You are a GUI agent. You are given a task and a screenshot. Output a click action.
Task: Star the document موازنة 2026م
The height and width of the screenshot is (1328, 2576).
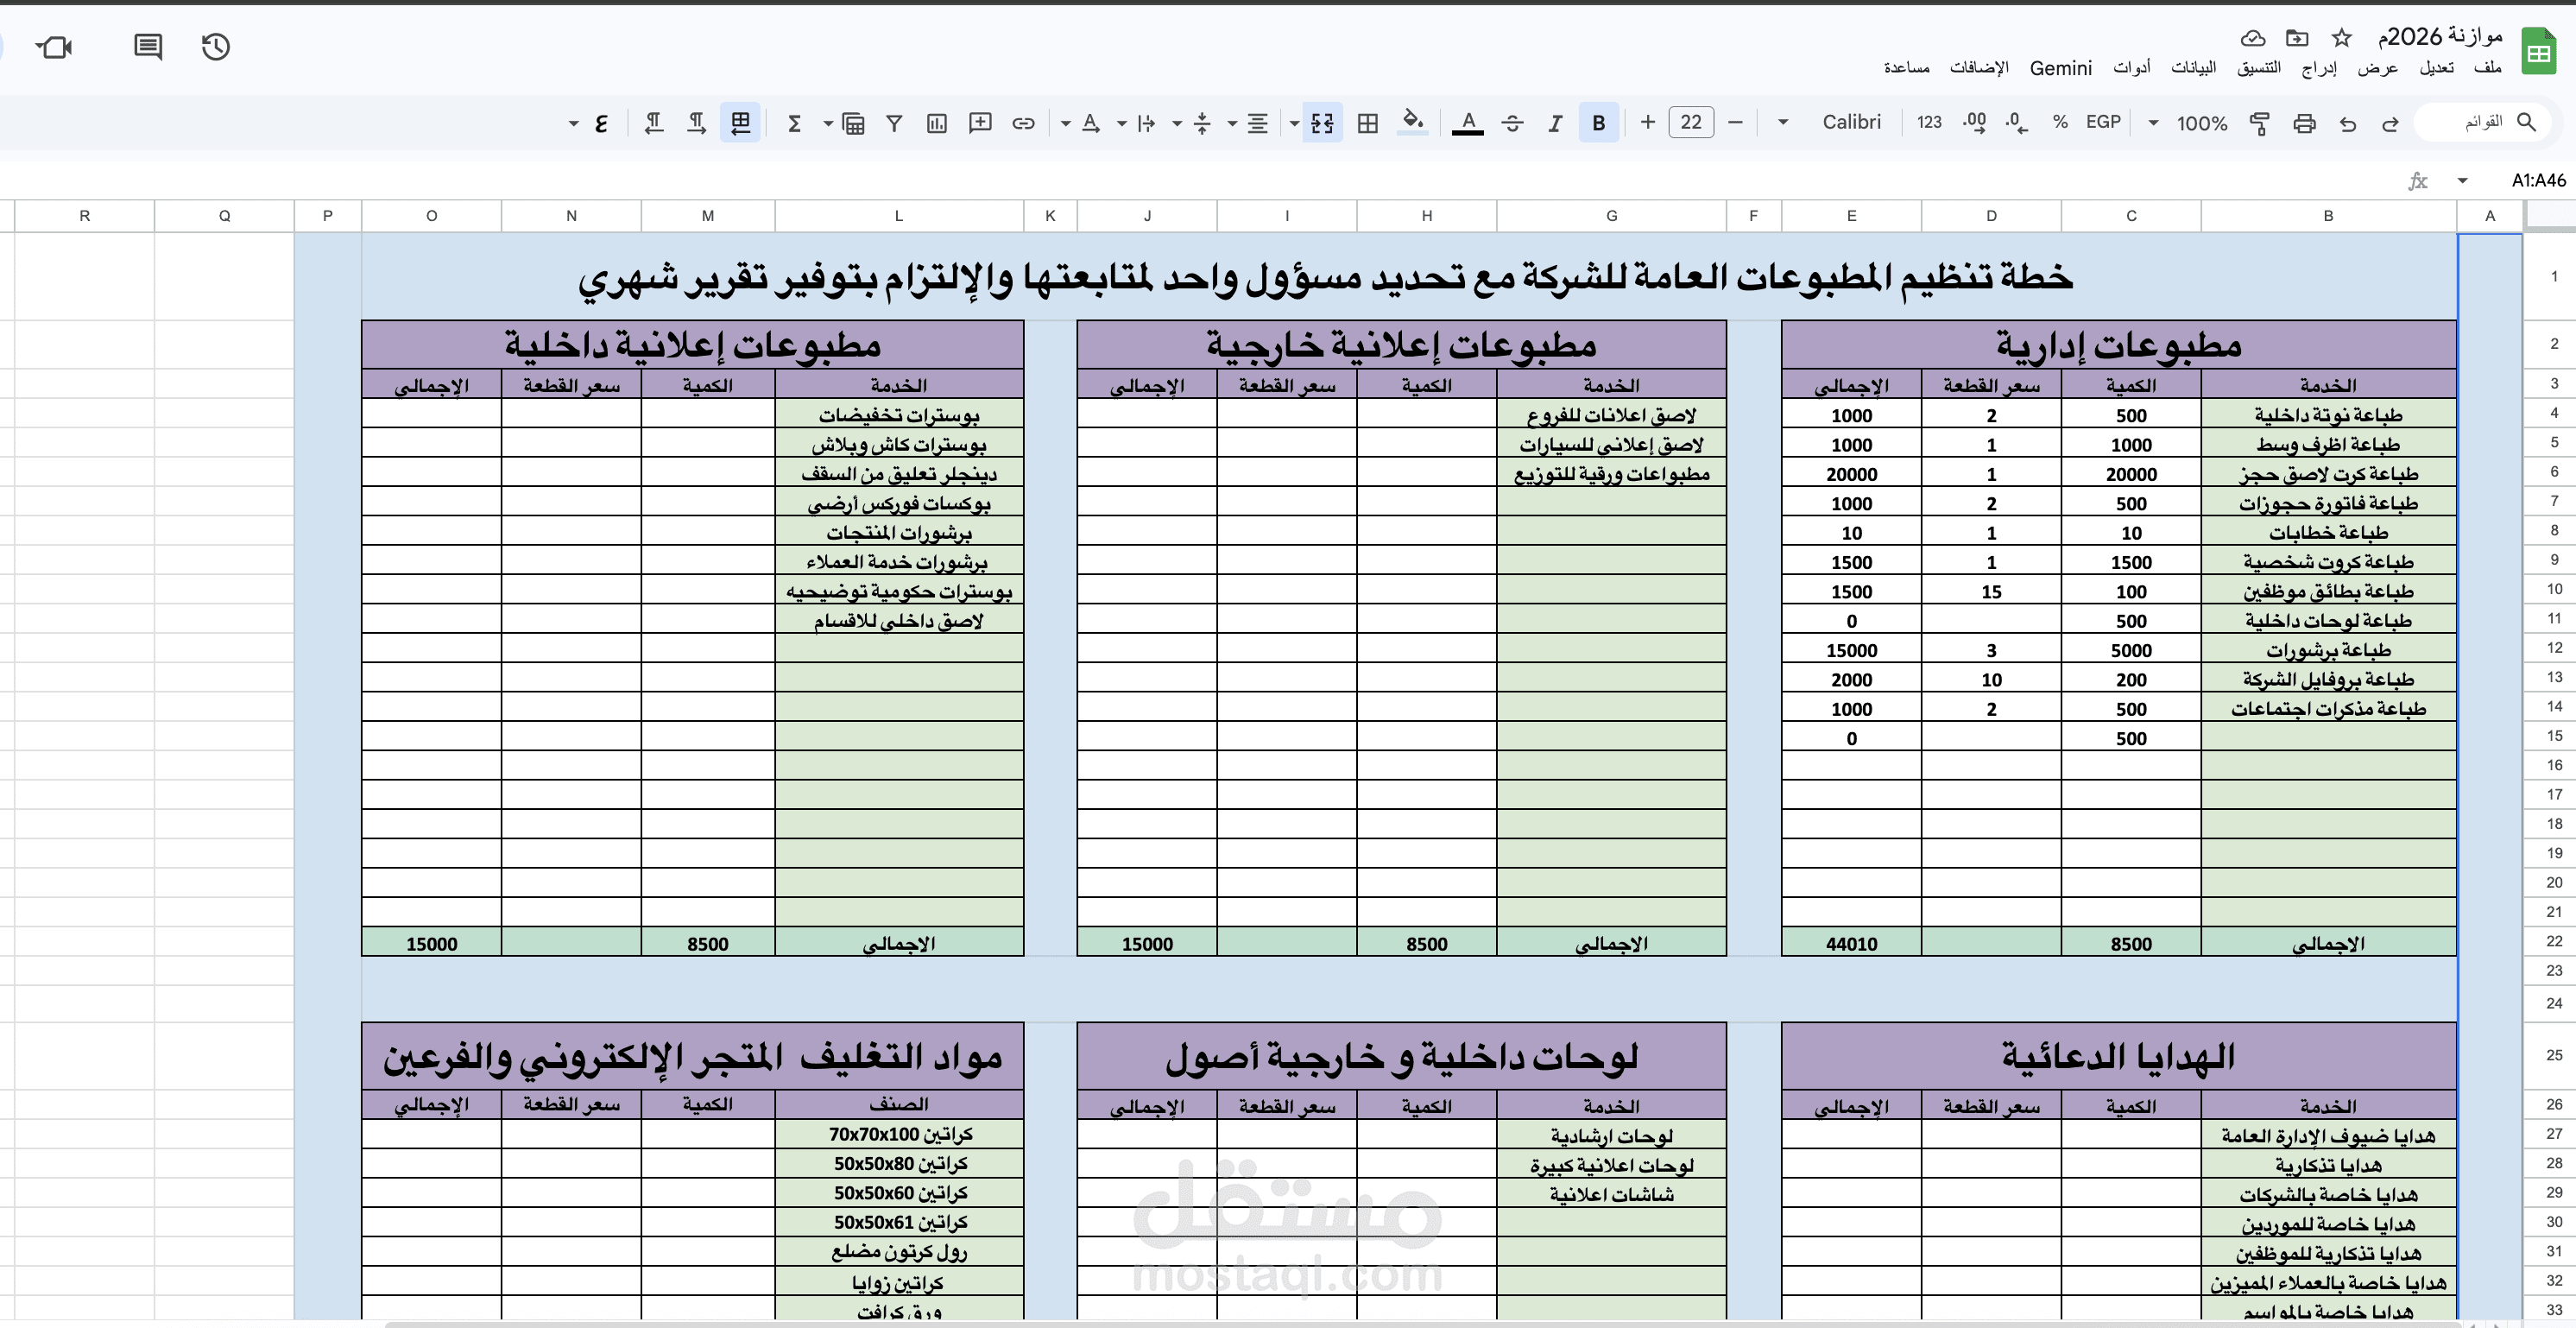[x=2341, y=38]
